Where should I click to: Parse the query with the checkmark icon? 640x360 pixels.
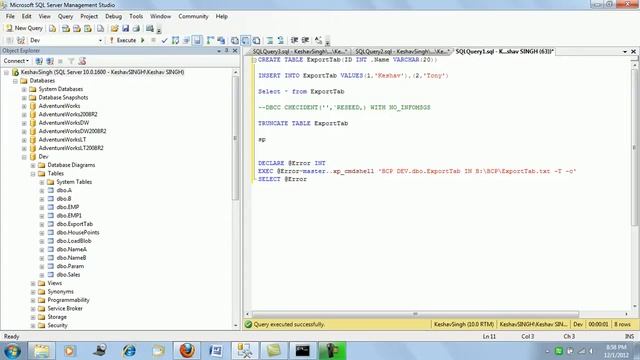pos(164,40)
